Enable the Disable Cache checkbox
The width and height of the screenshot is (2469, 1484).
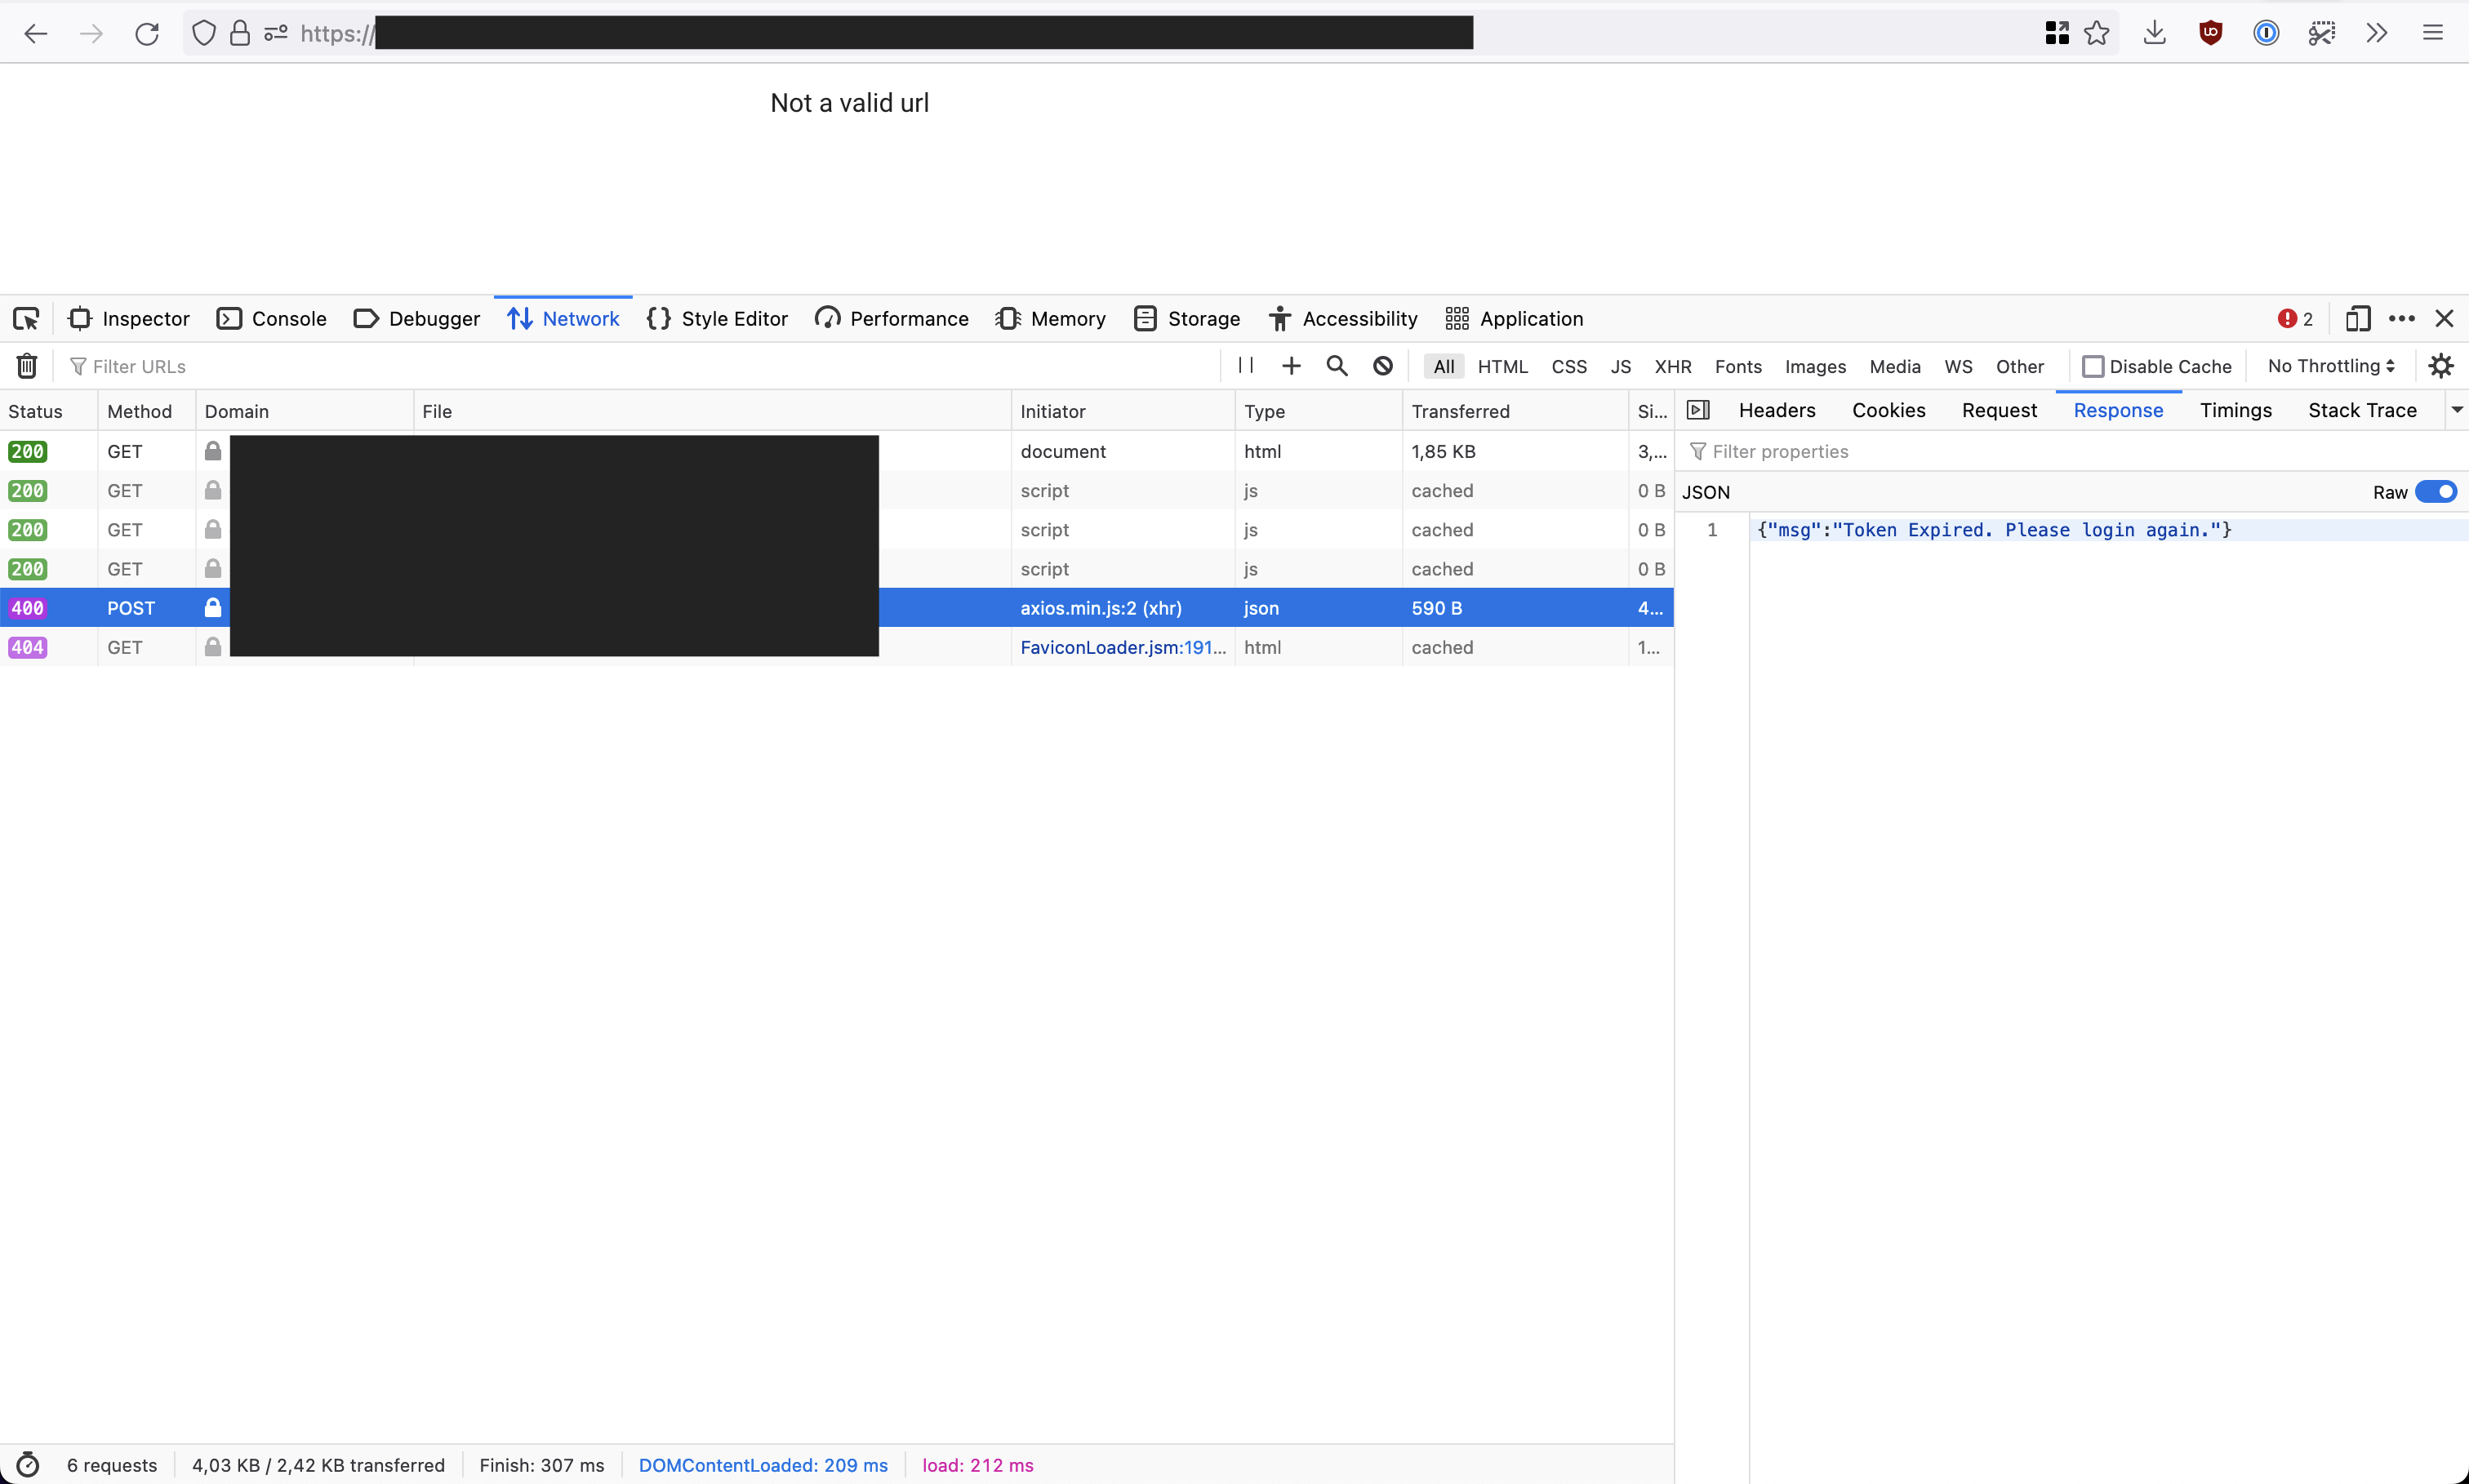2094,366
